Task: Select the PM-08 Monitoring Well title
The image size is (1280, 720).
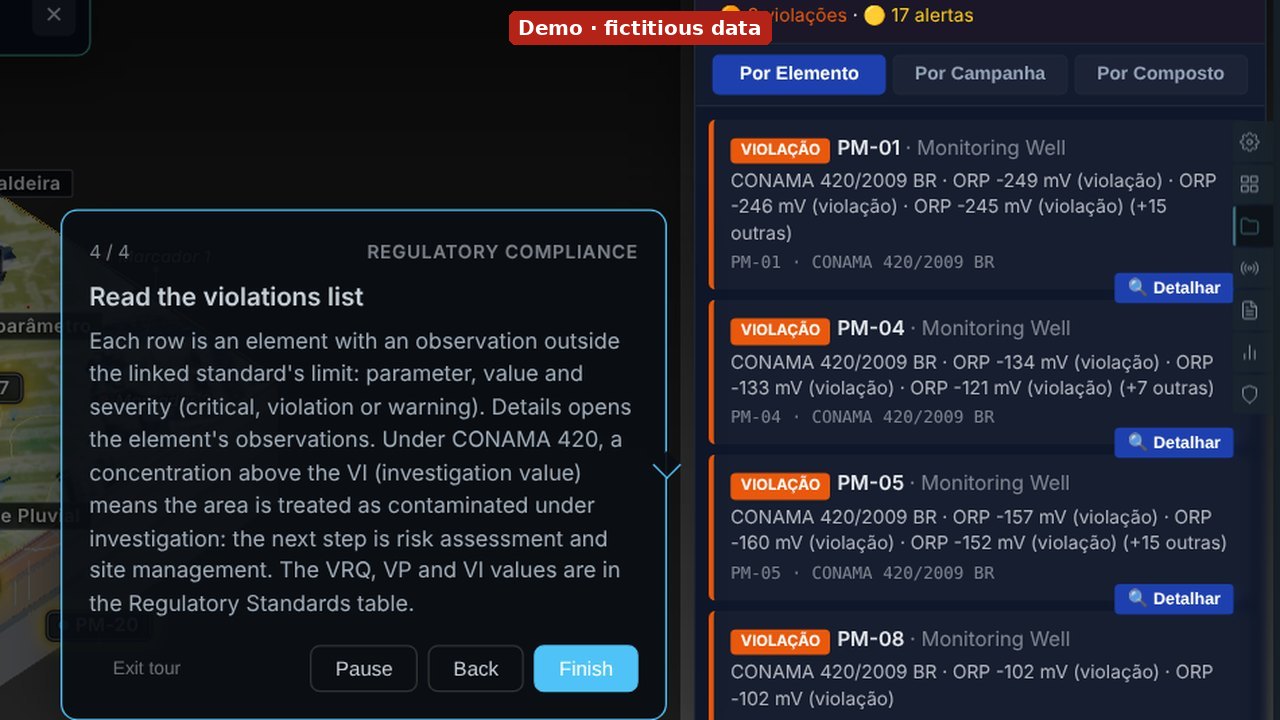Action: 954,639
